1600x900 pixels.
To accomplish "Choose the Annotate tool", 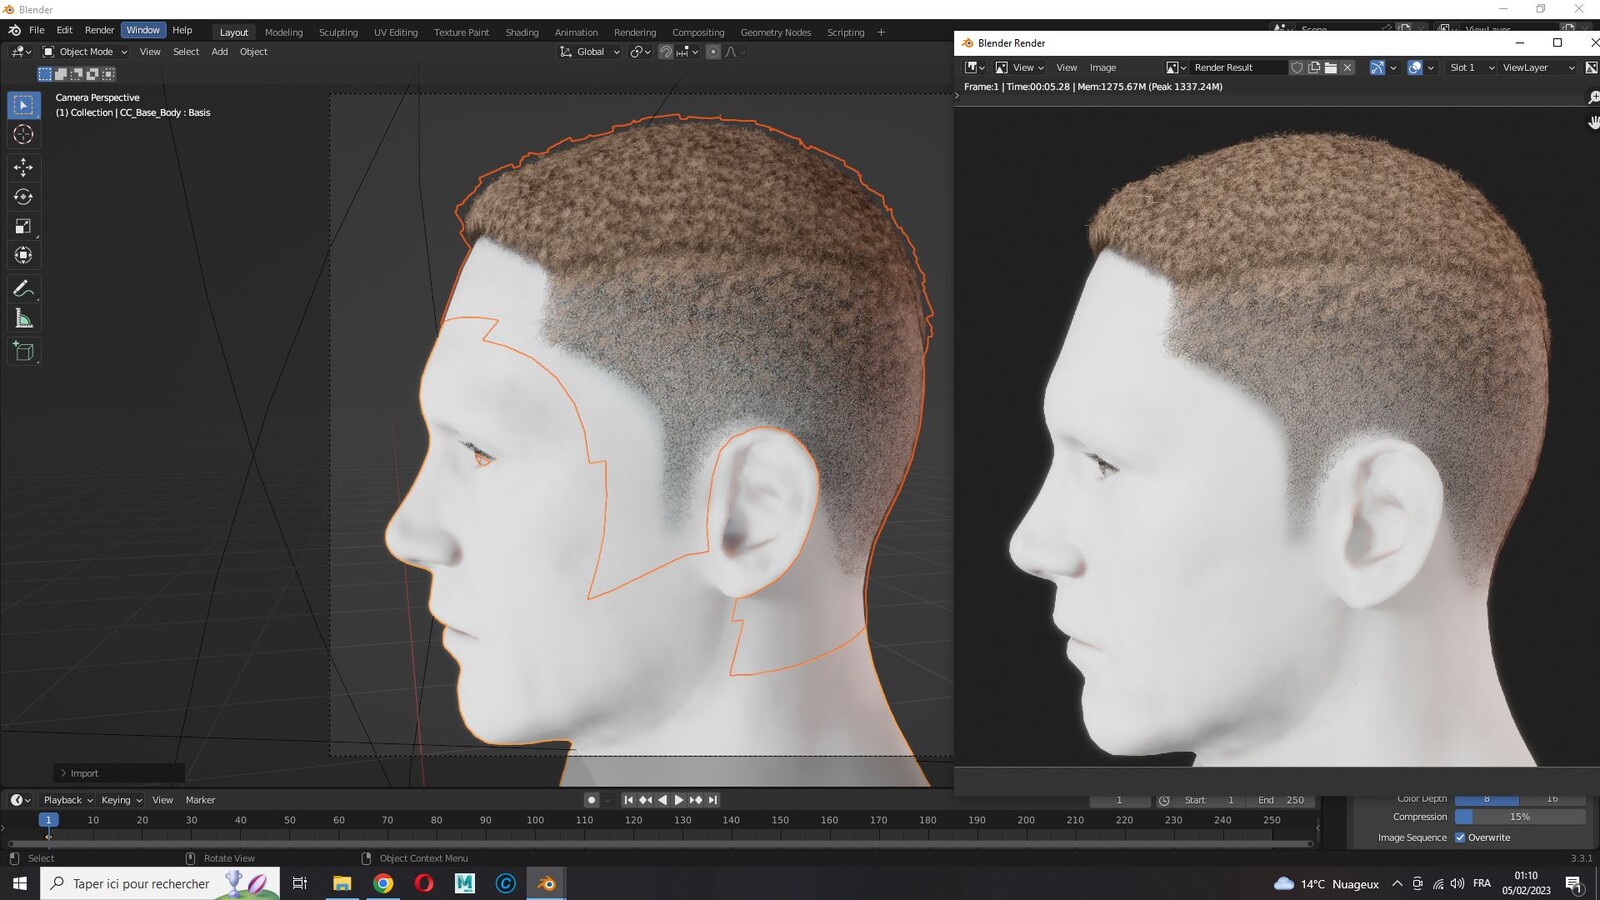I will click(24, 289).
